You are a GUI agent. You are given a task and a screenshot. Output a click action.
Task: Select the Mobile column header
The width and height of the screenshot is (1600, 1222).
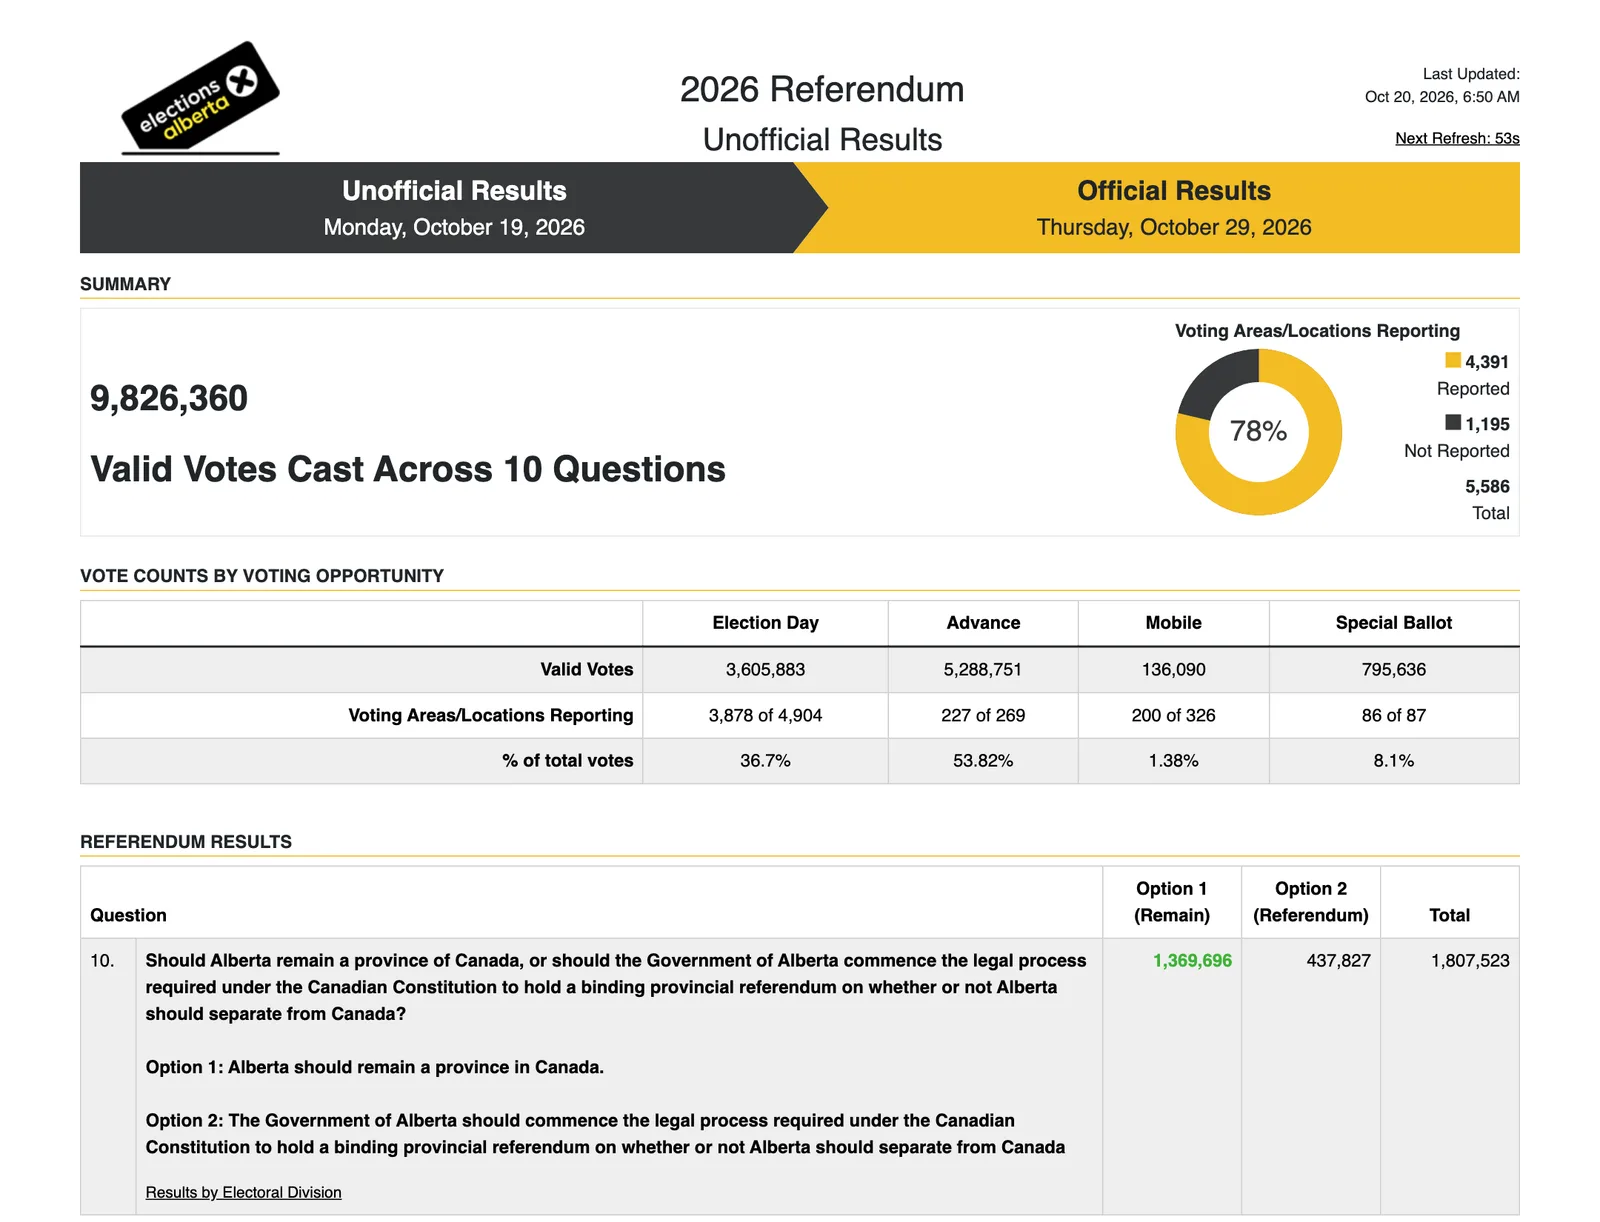1173,623
